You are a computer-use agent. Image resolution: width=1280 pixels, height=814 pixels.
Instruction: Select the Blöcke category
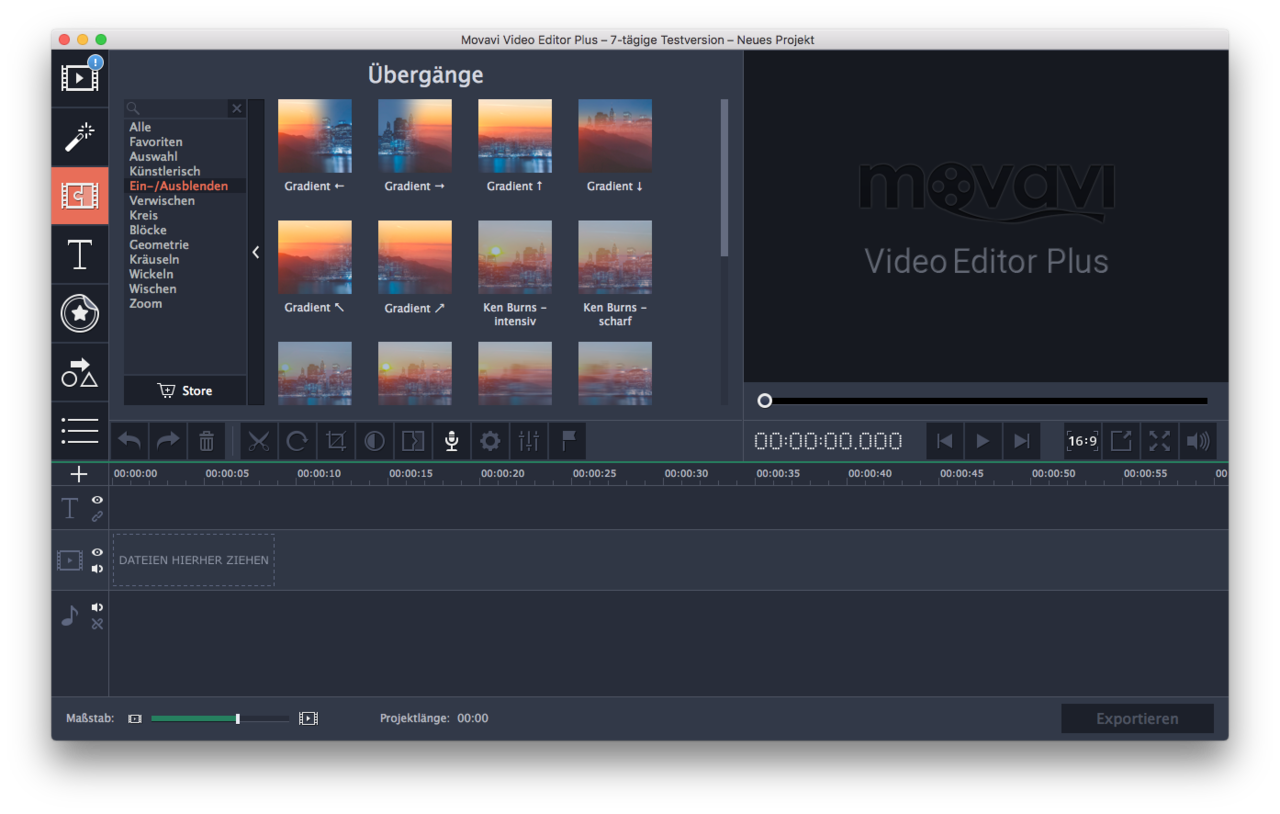[148, 230]
